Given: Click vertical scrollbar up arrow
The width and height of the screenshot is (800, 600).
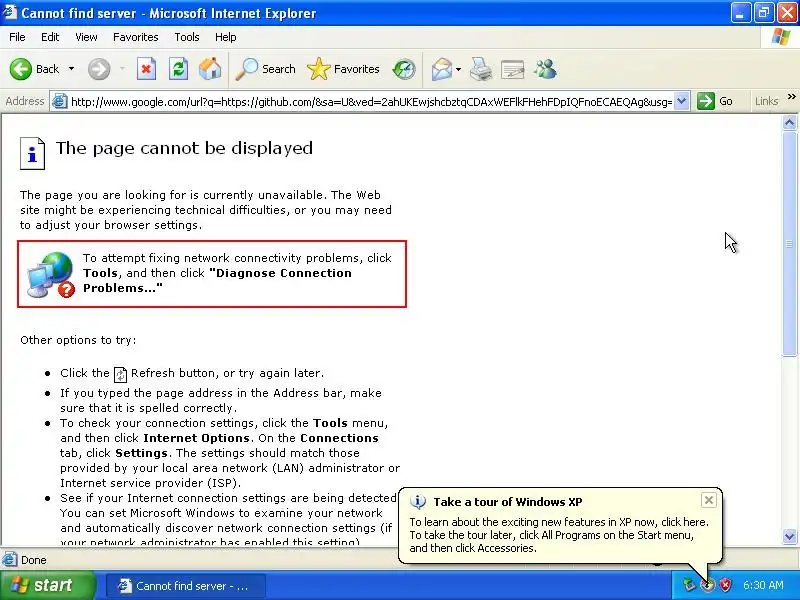Looking at the screenshot, I should click(x=789, y=122).
